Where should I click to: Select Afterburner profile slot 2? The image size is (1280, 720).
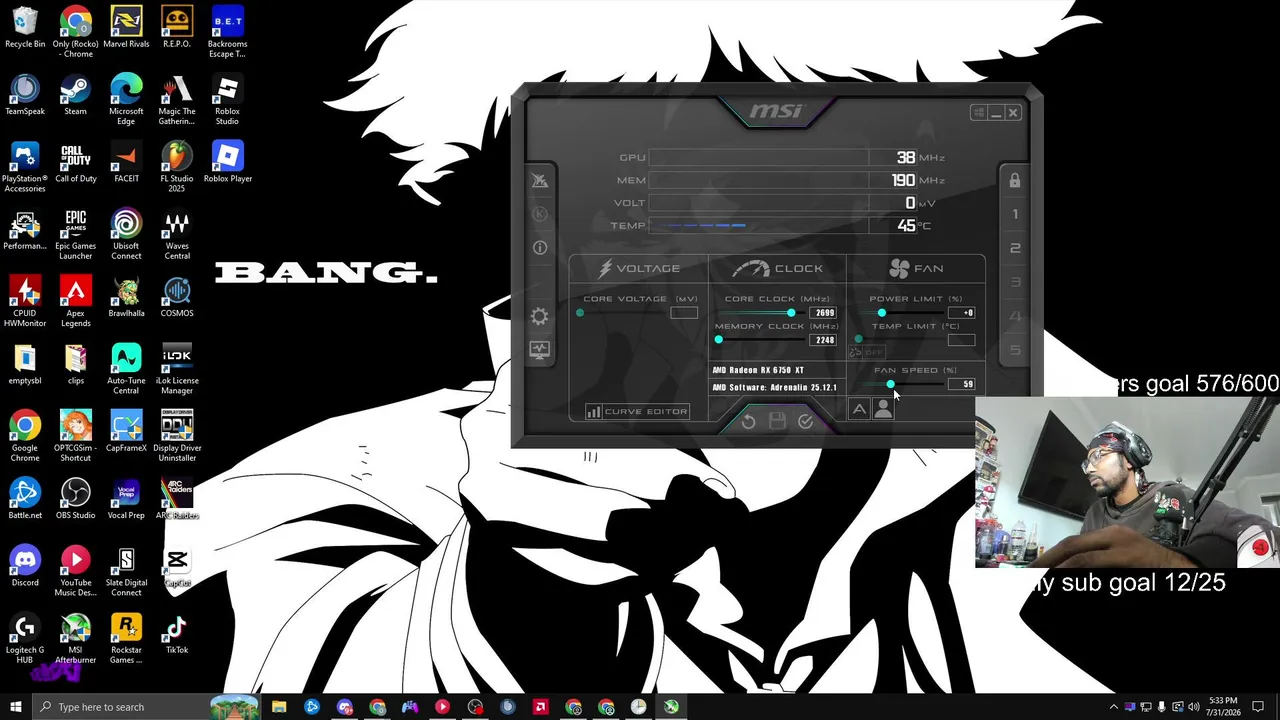(x=1015, y=248)
